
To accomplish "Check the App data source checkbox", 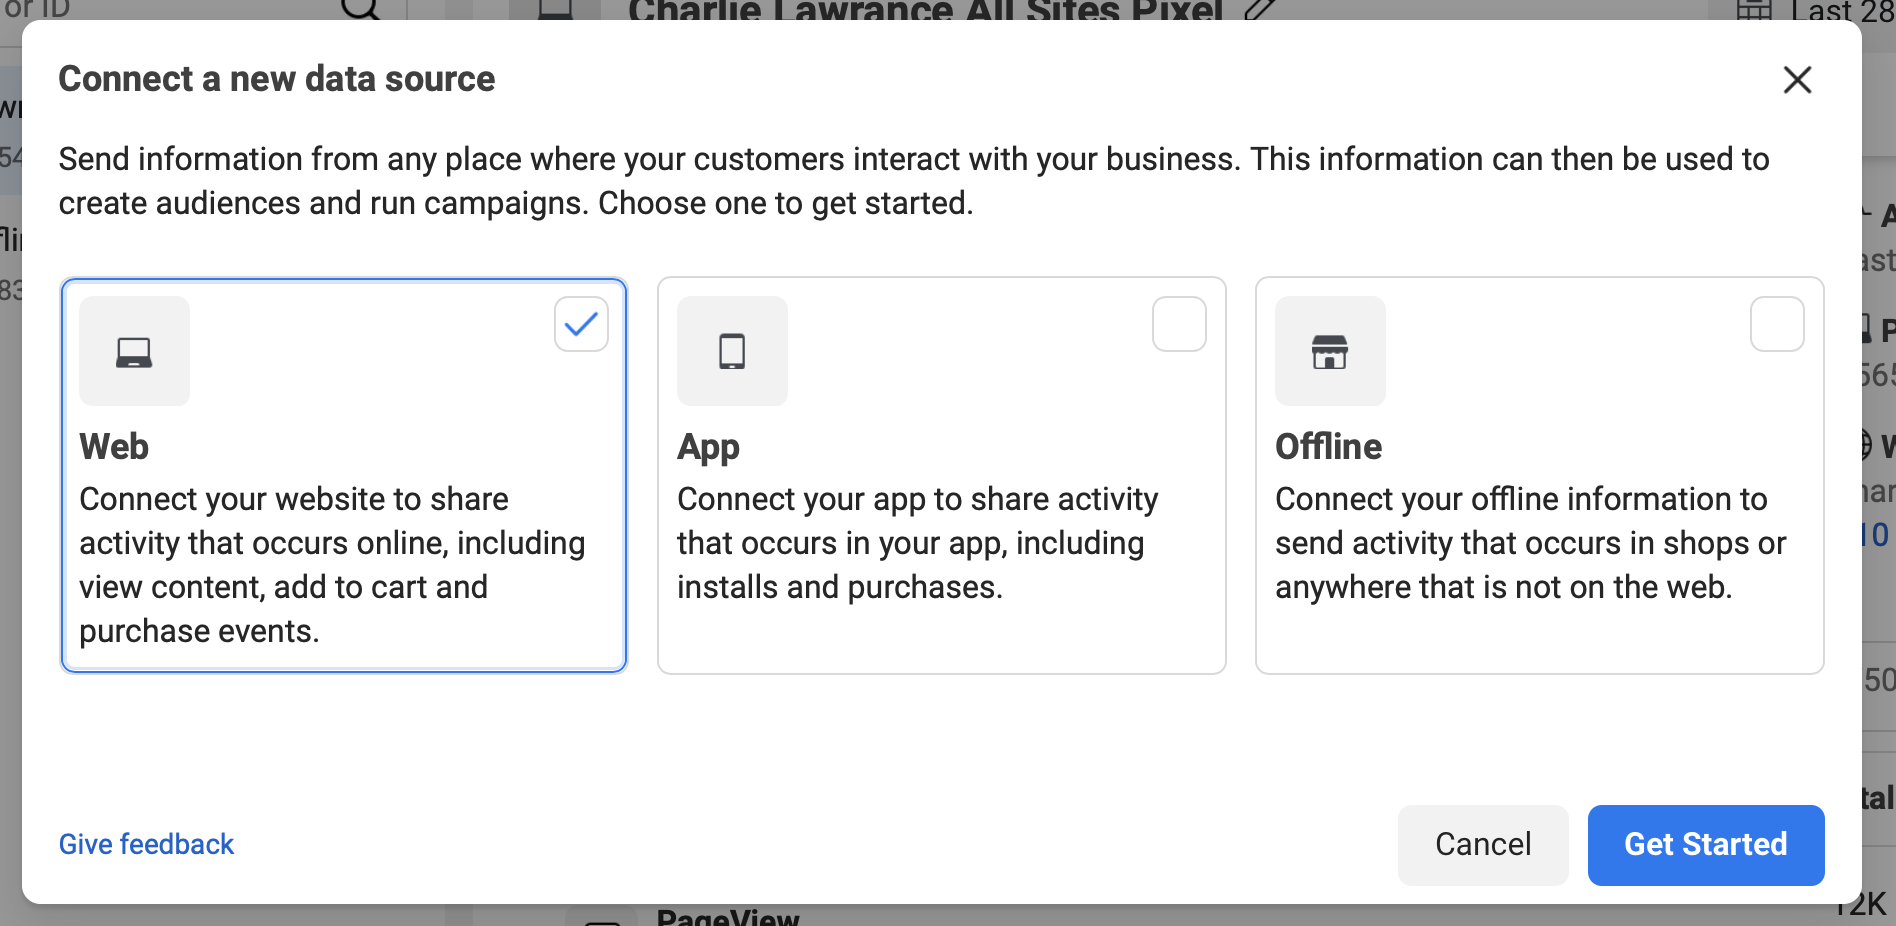I will [1179, 323].
